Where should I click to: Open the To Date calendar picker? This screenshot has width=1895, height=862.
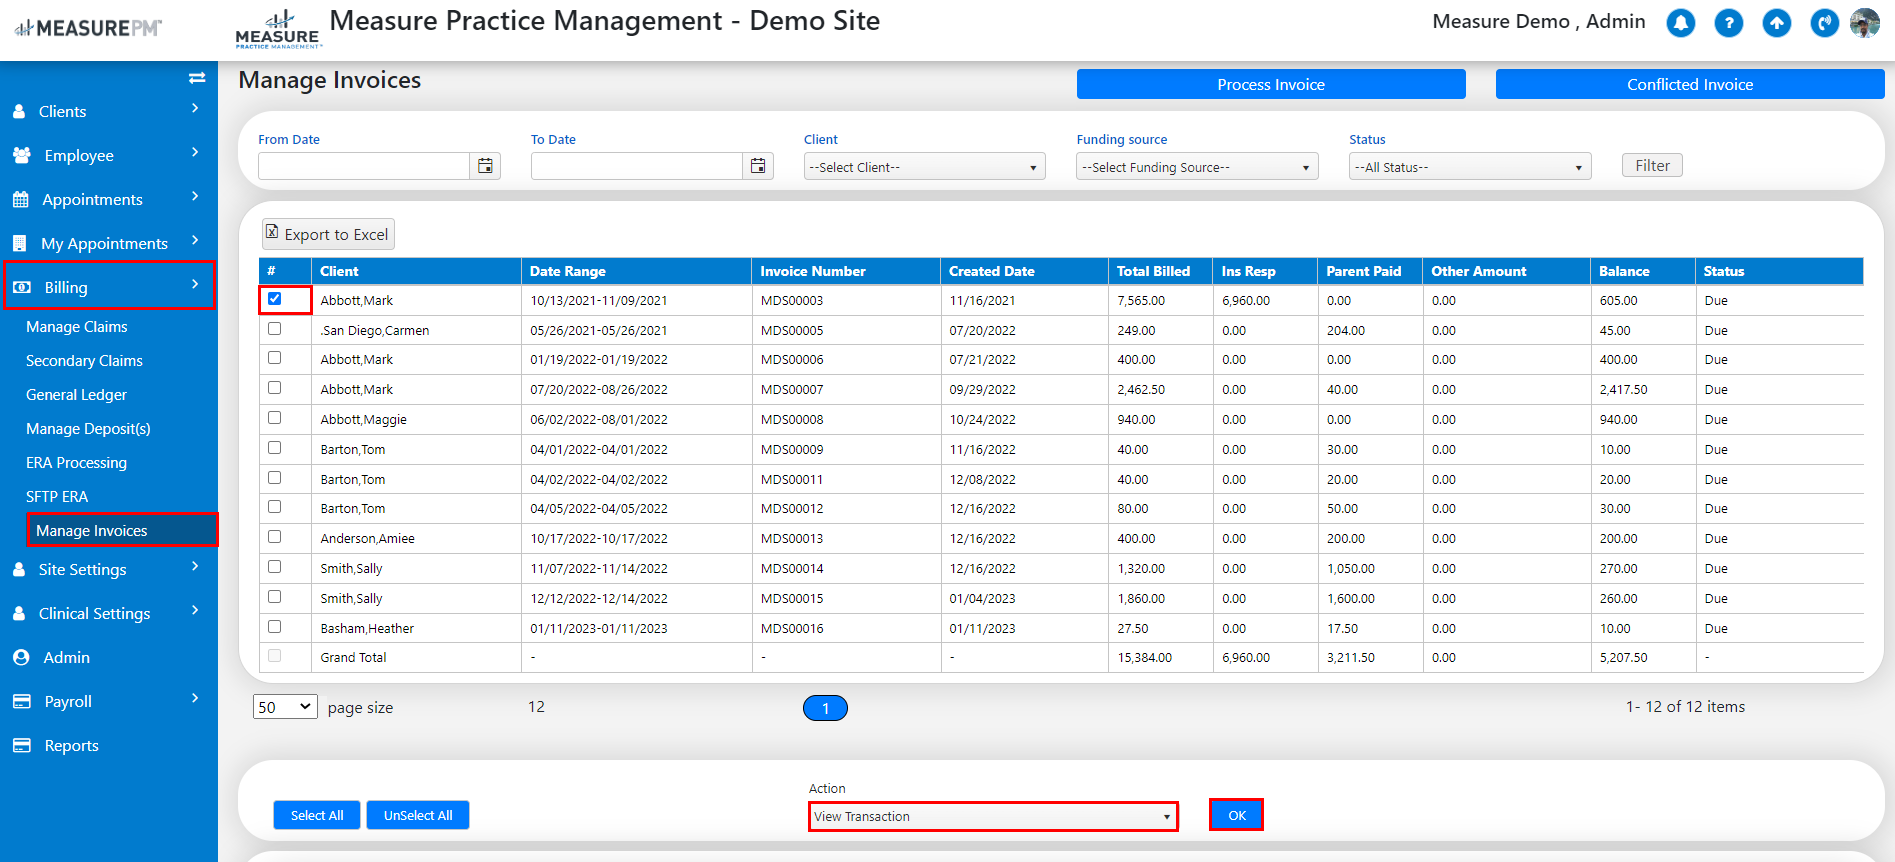(758, 166)
